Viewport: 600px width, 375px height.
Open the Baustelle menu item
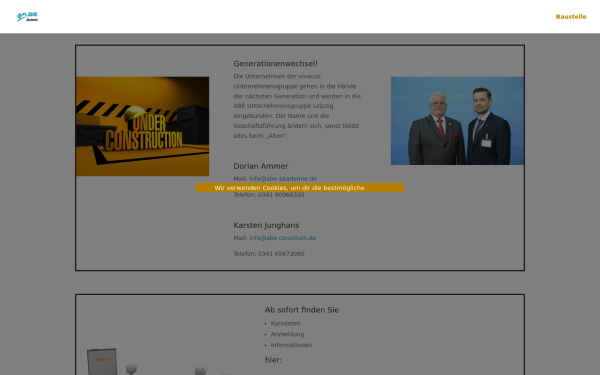(x=571, y=16)
